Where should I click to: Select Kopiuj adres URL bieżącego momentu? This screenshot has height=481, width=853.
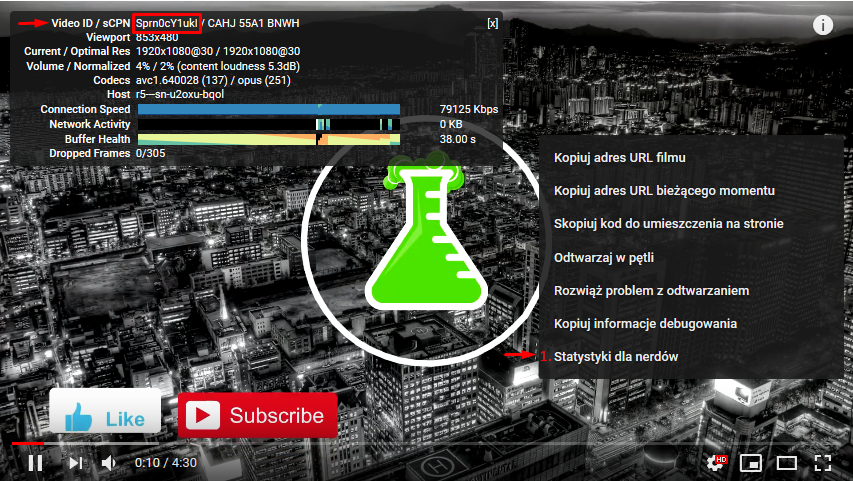click(664, 191)
